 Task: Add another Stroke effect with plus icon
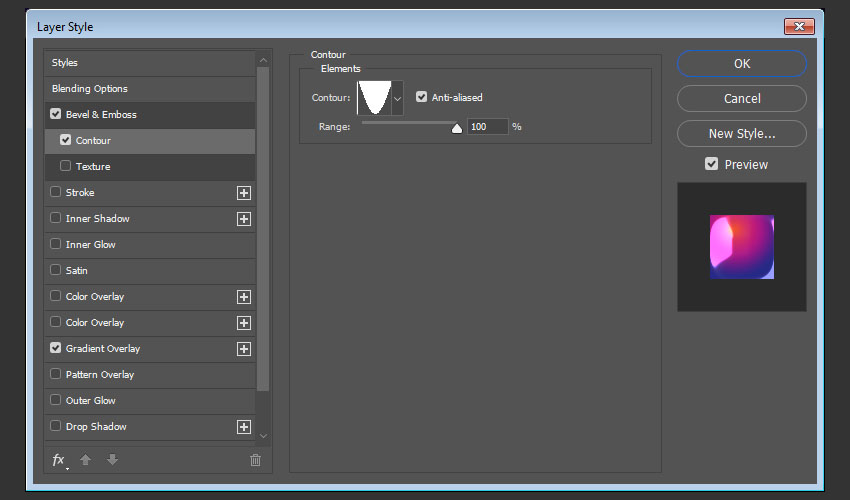coord(243,193)
